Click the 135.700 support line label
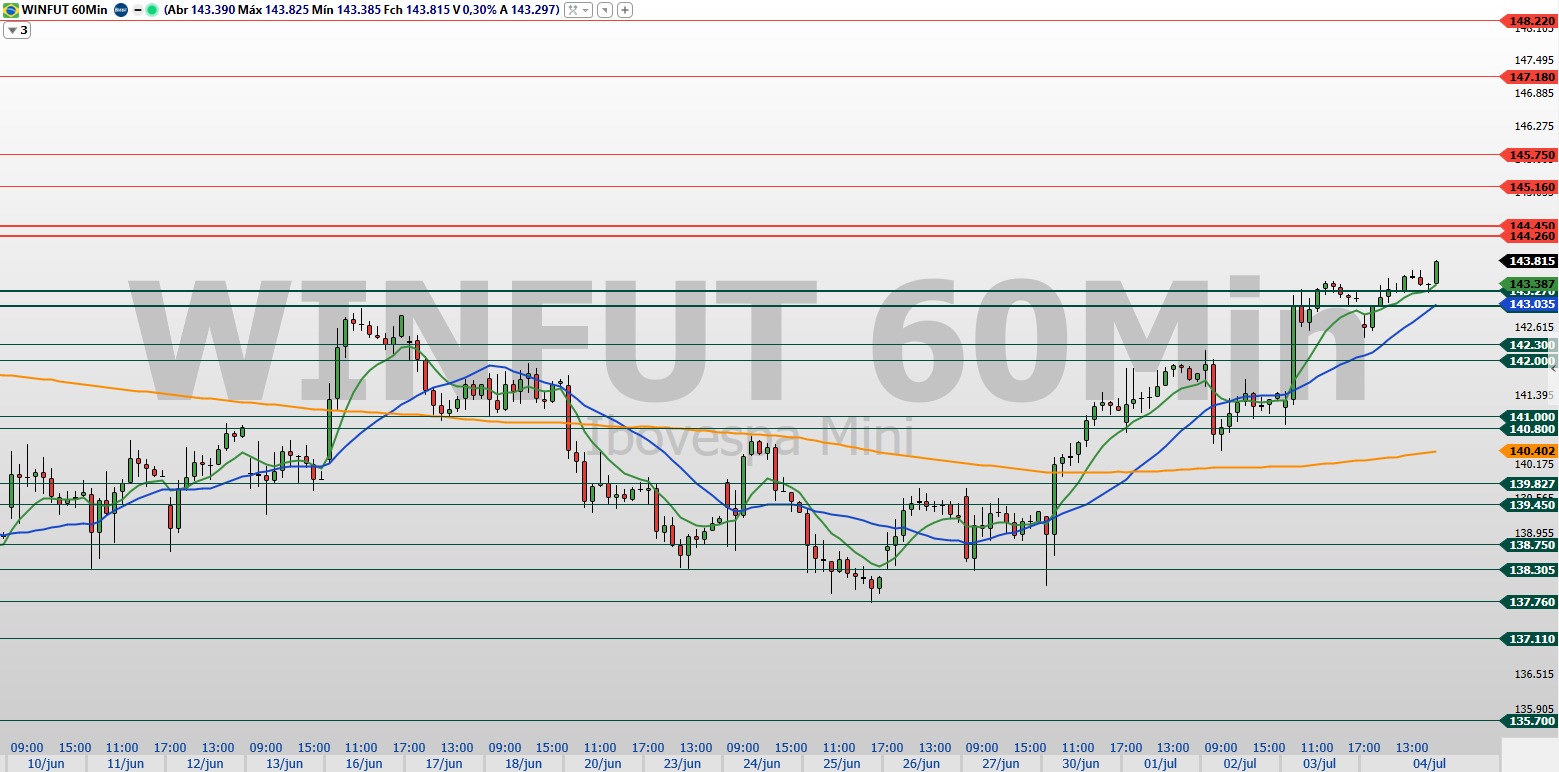 click(x=1531, y=721)
